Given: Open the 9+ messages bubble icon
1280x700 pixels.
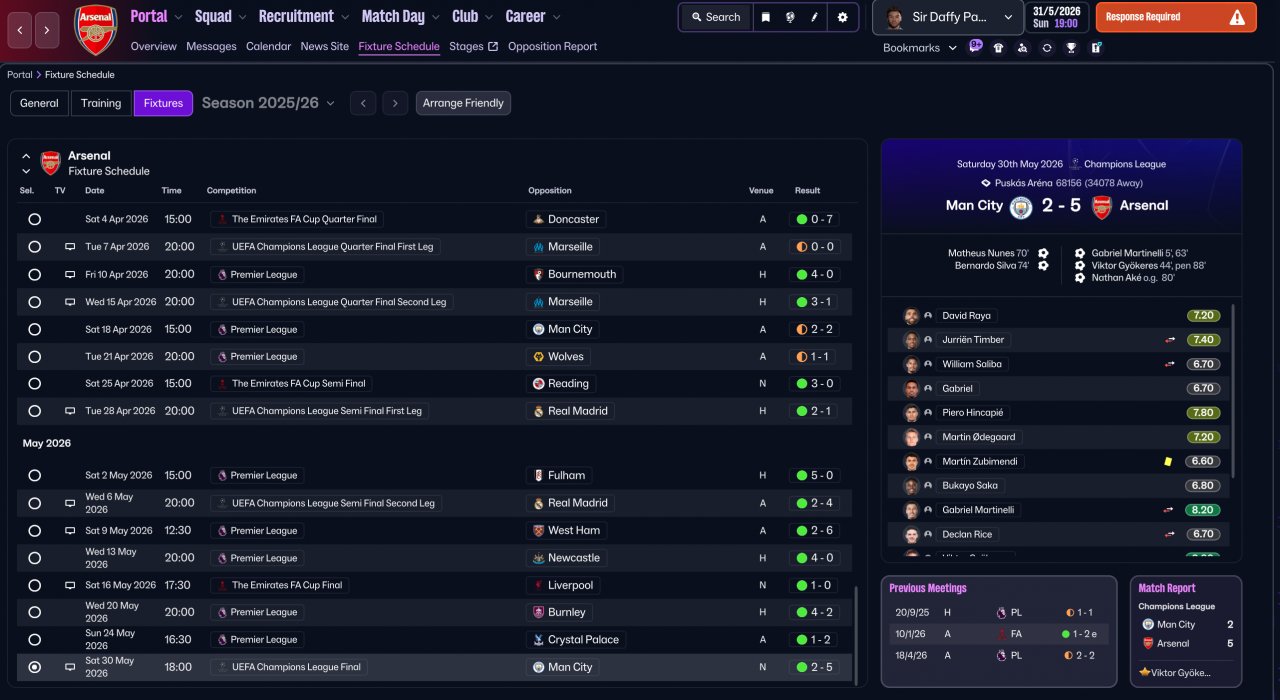Looking at the screenshot, I should 976,47.
